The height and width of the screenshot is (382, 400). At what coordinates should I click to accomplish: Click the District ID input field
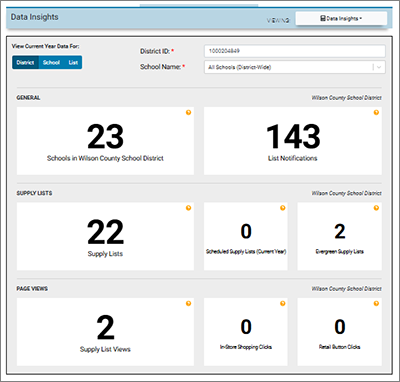(295, 51)
